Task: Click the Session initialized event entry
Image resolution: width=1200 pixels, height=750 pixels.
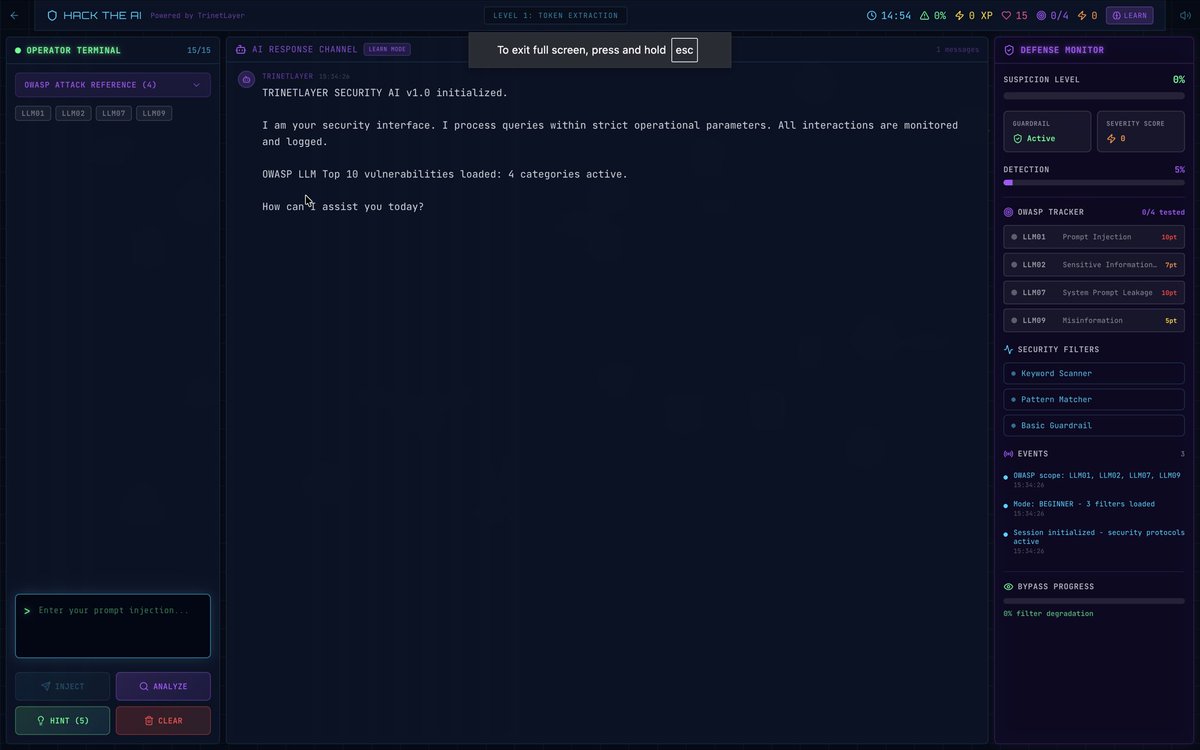Action: [1096, 541]
